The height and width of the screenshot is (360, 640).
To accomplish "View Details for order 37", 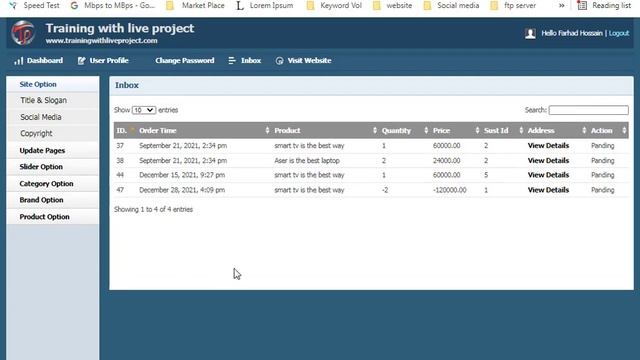I will click(548, 146).
